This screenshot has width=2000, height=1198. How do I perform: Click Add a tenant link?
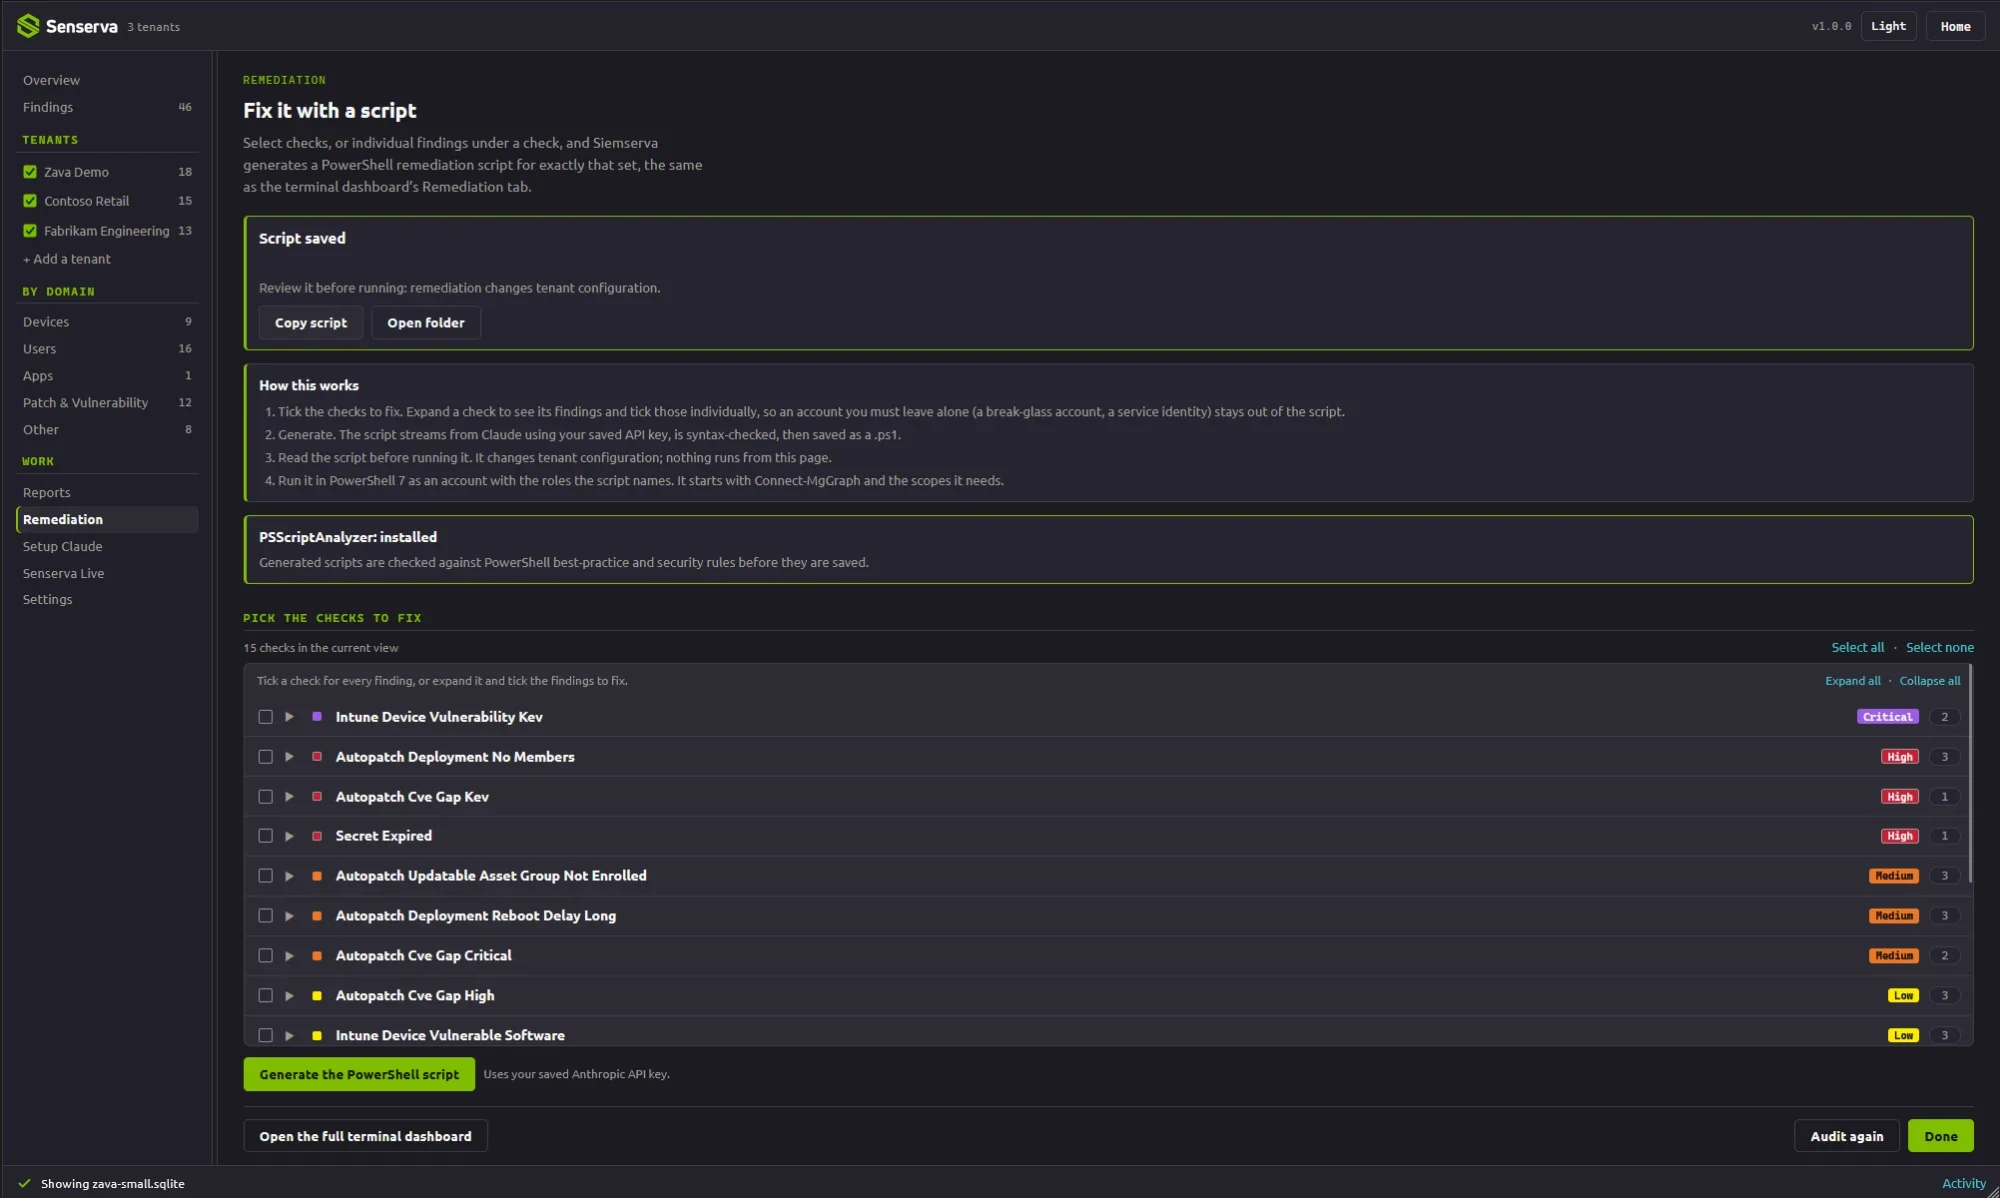[67, 259]
